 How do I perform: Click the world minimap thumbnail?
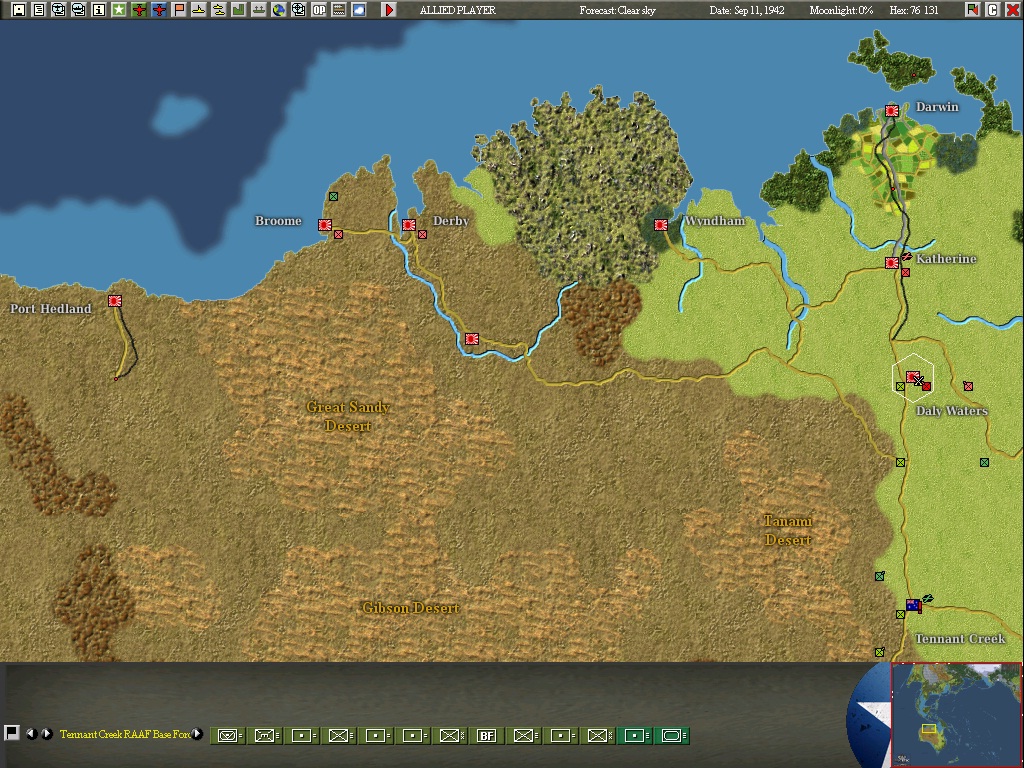click(956, 715)
